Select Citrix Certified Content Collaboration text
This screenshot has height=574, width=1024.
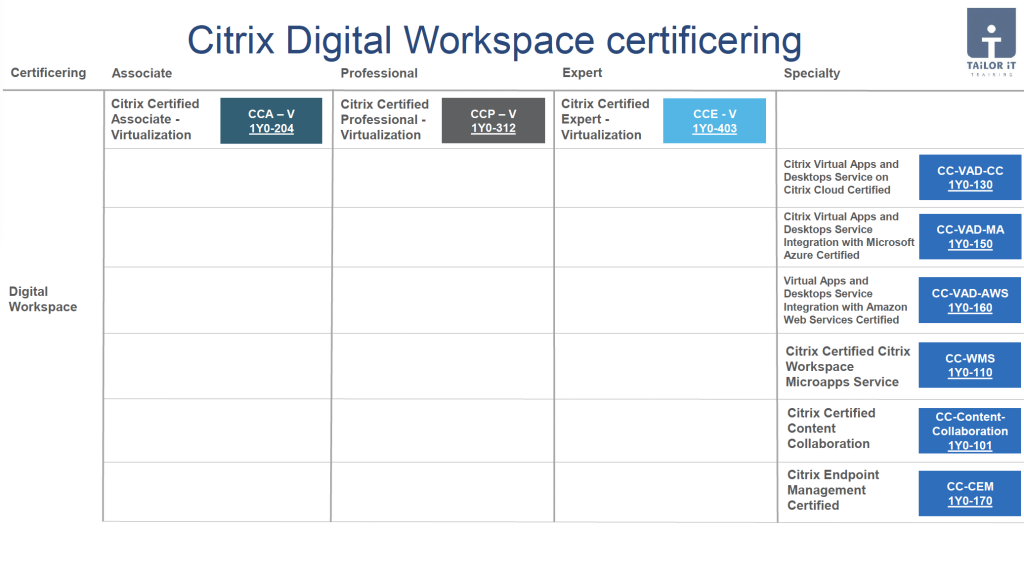click(x=831, y=428)
